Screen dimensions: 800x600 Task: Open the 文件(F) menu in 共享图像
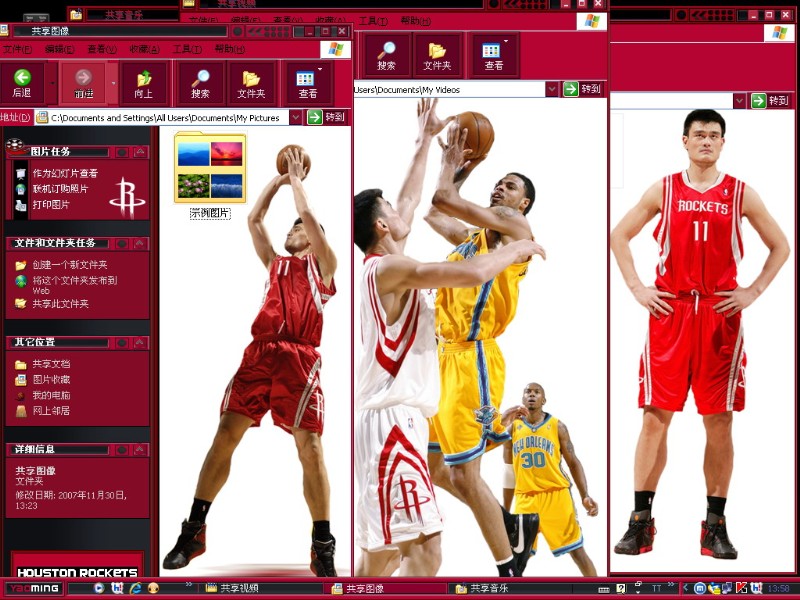(x=17, y=49)
